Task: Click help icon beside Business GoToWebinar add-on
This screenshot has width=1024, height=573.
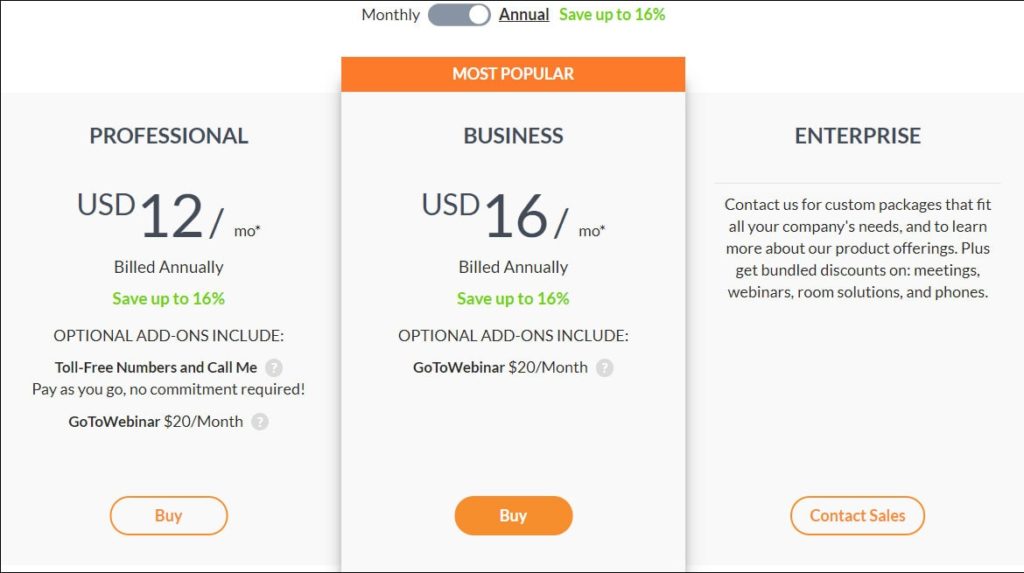Action: [605, 368]
